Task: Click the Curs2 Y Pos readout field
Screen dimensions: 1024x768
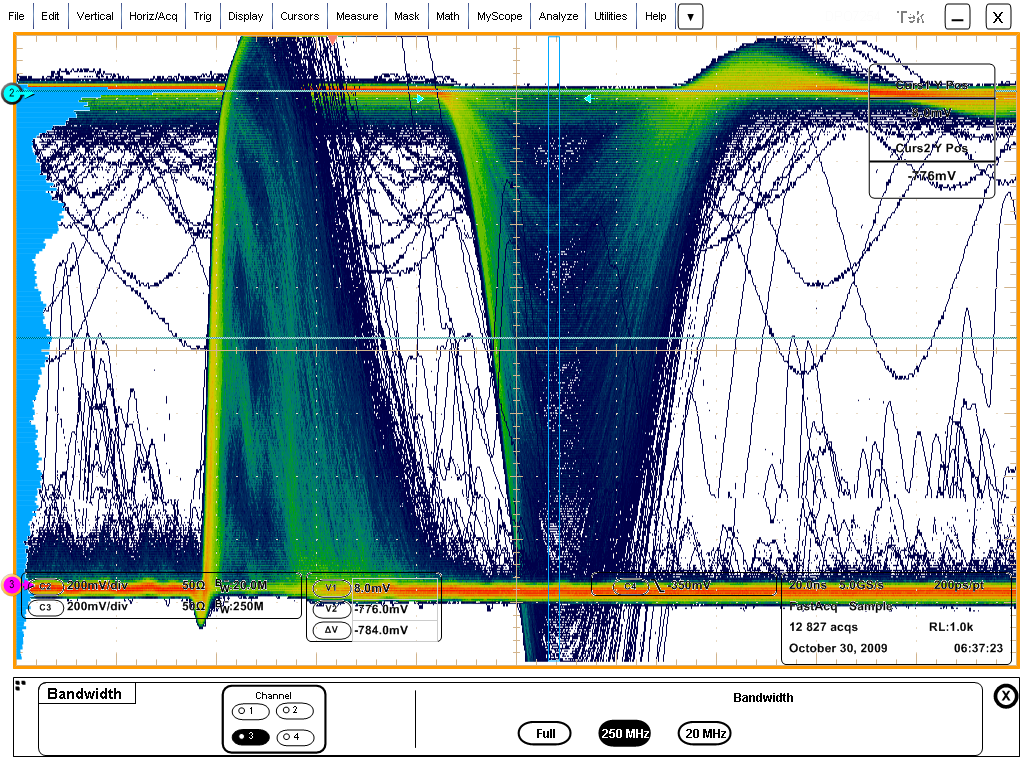Action: (x=931, y=178)
